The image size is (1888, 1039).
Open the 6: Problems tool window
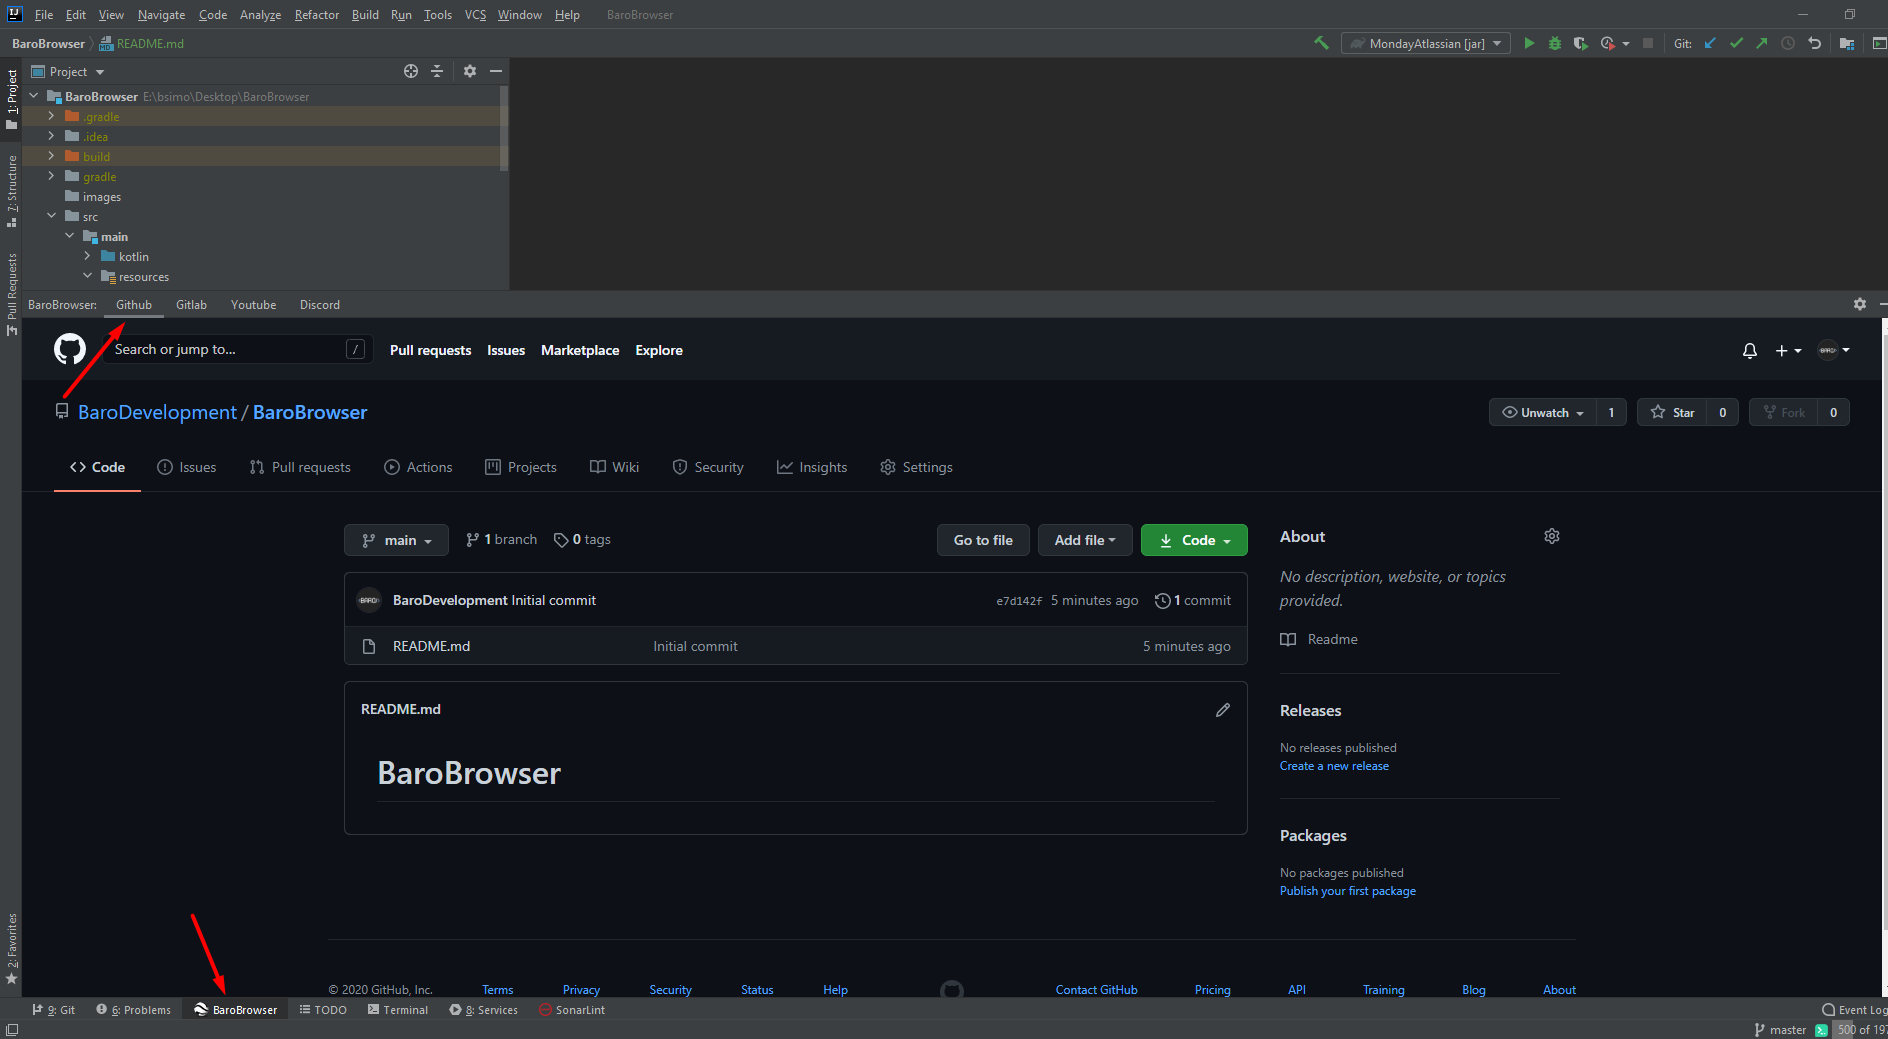tap(133, 1010)
